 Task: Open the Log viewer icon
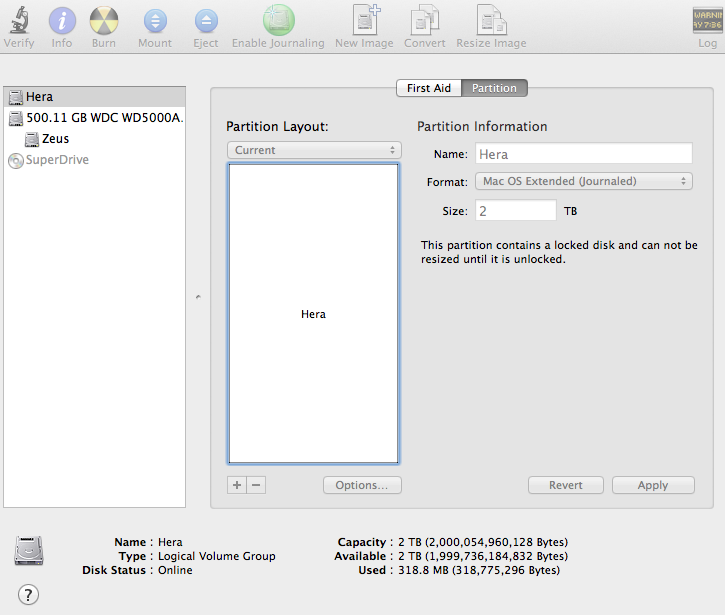click(708, 20)
